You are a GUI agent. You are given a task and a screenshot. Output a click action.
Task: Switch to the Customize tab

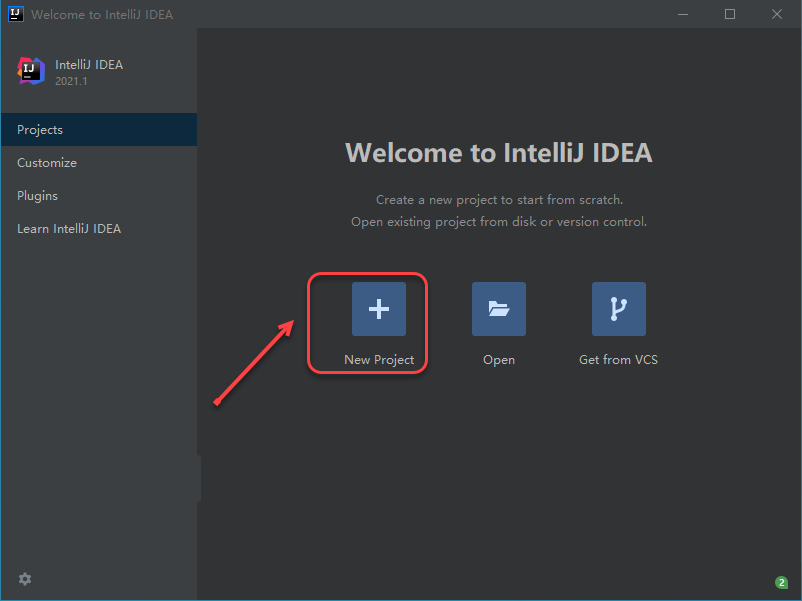99,163
